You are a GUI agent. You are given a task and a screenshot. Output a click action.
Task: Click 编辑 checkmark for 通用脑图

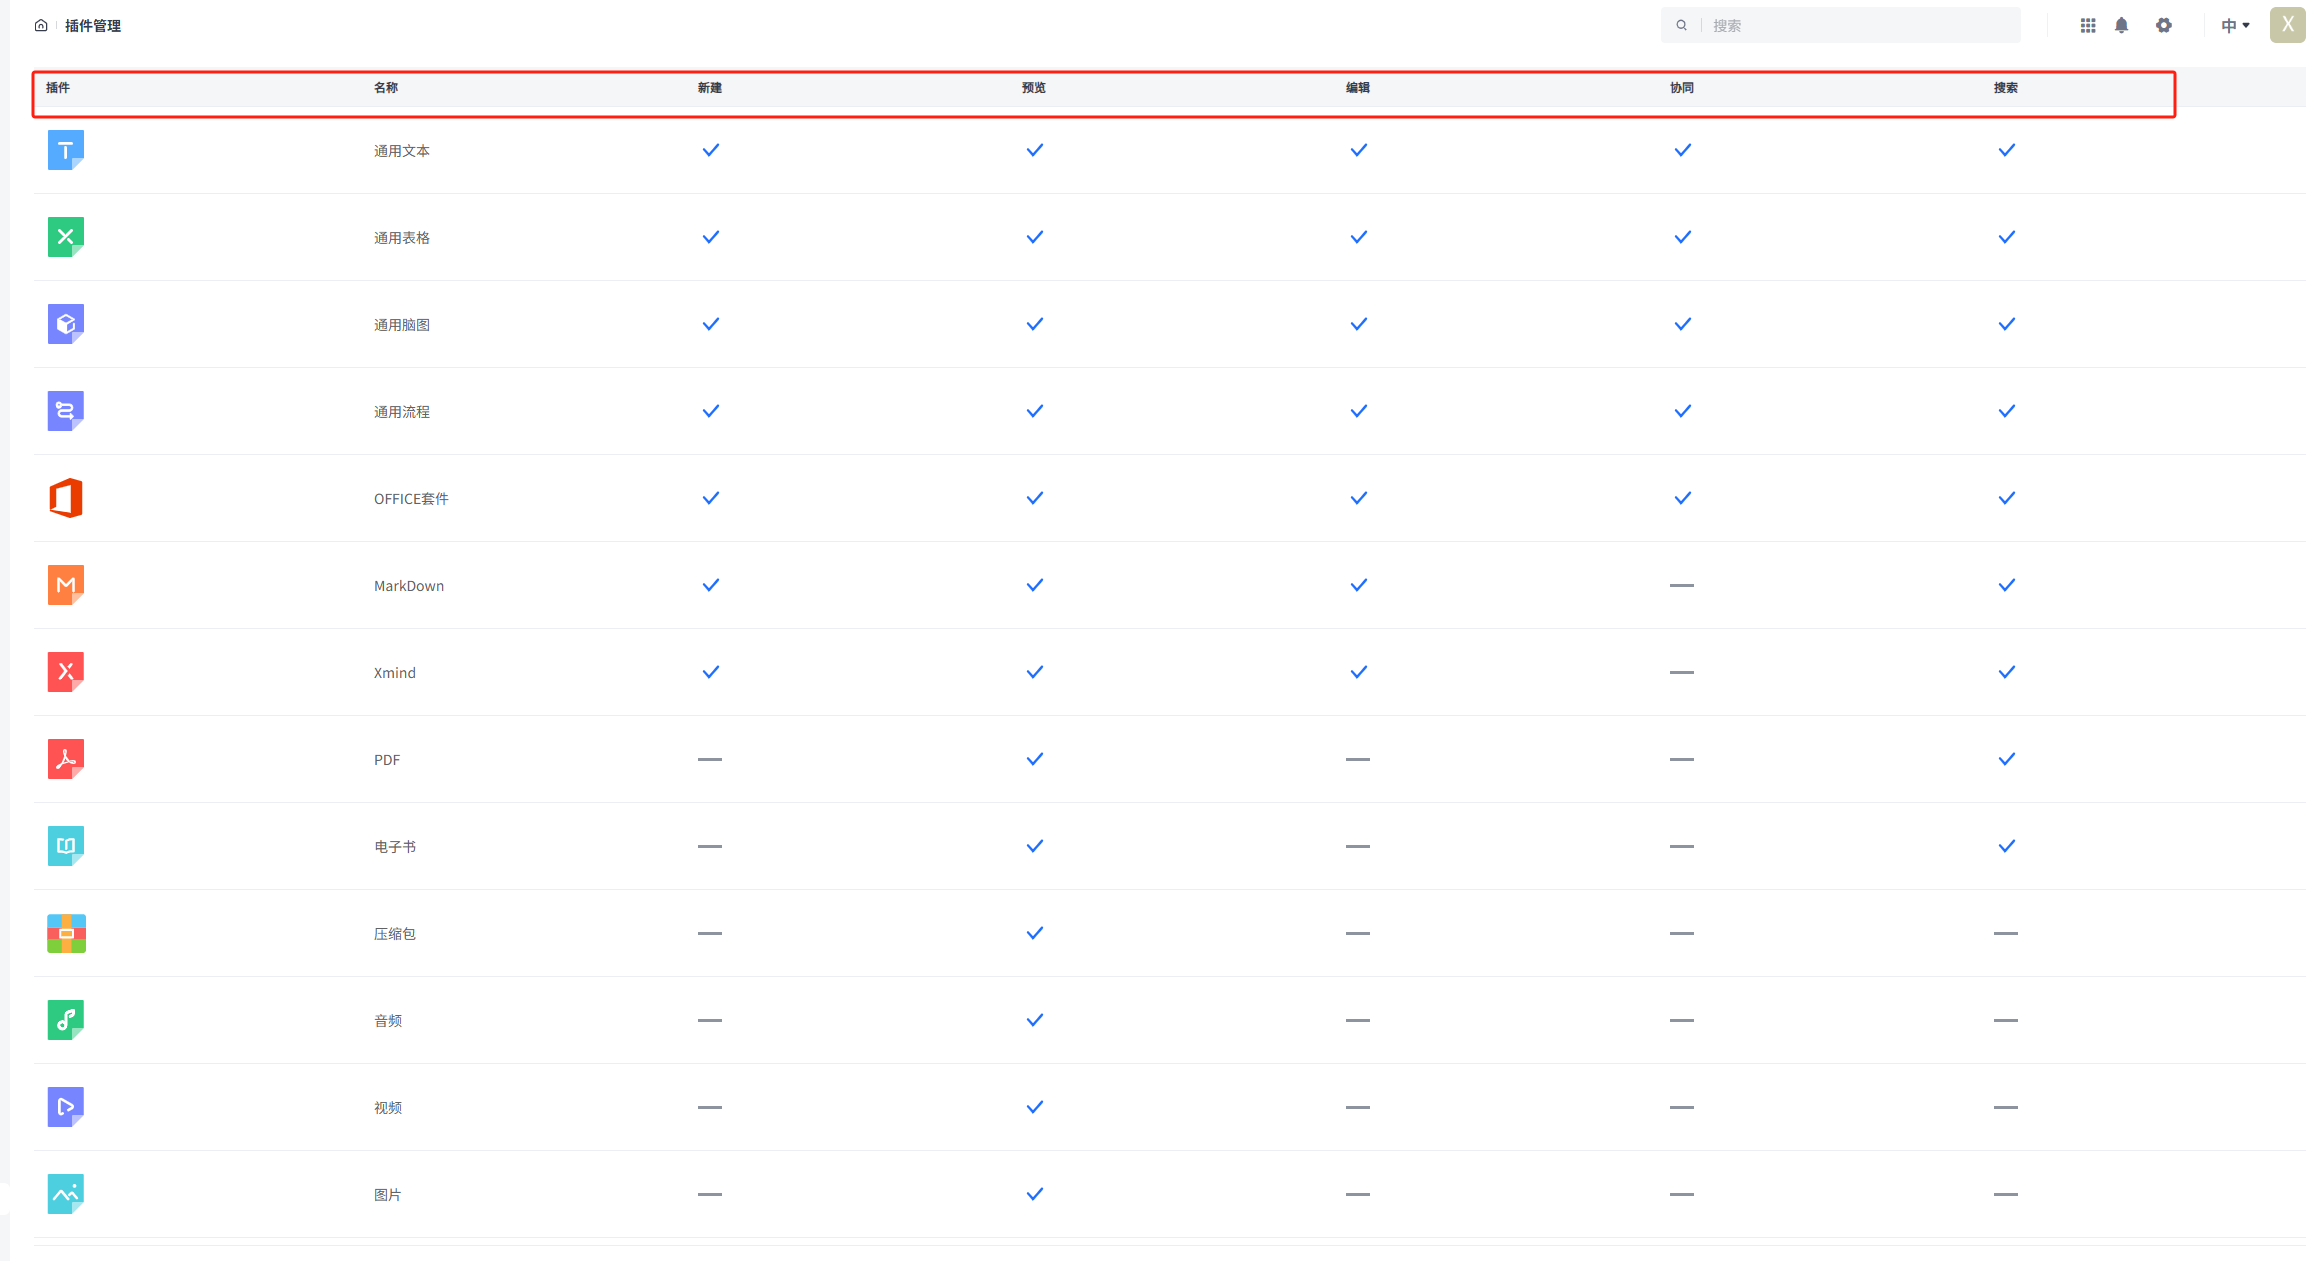(x=1359, y=324)
